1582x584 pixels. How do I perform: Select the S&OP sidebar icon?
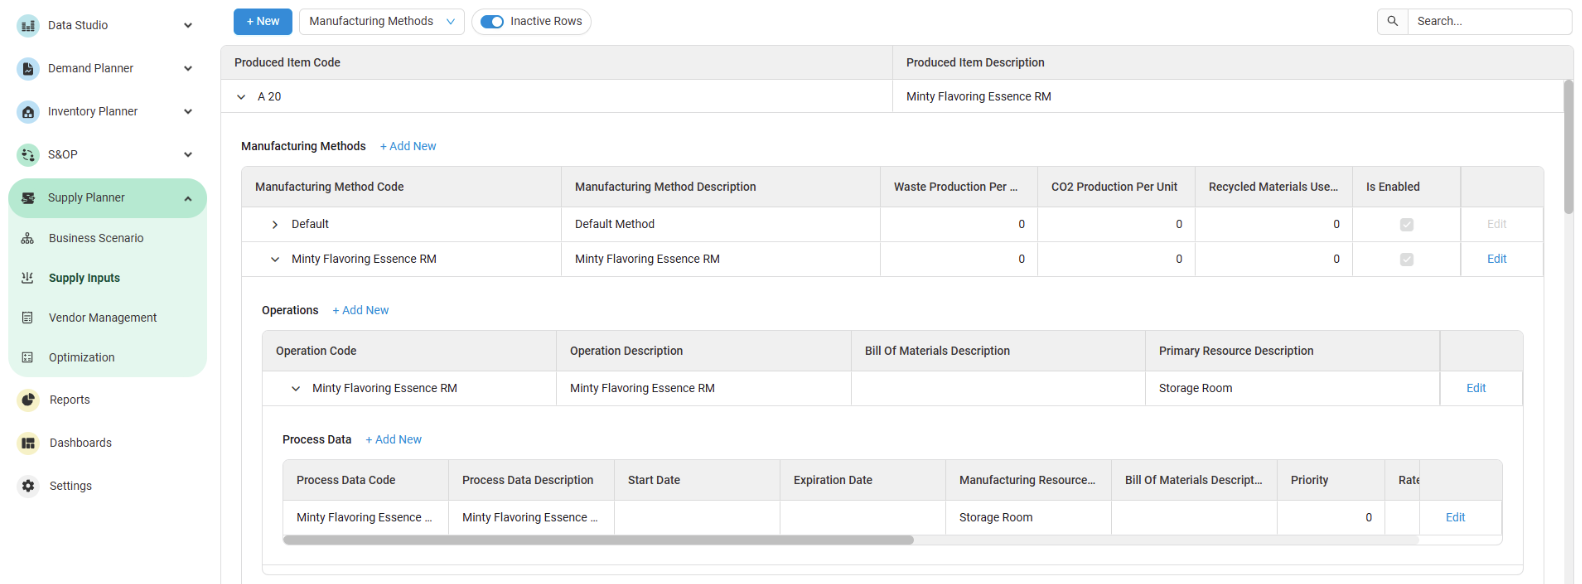pos(28,155)
